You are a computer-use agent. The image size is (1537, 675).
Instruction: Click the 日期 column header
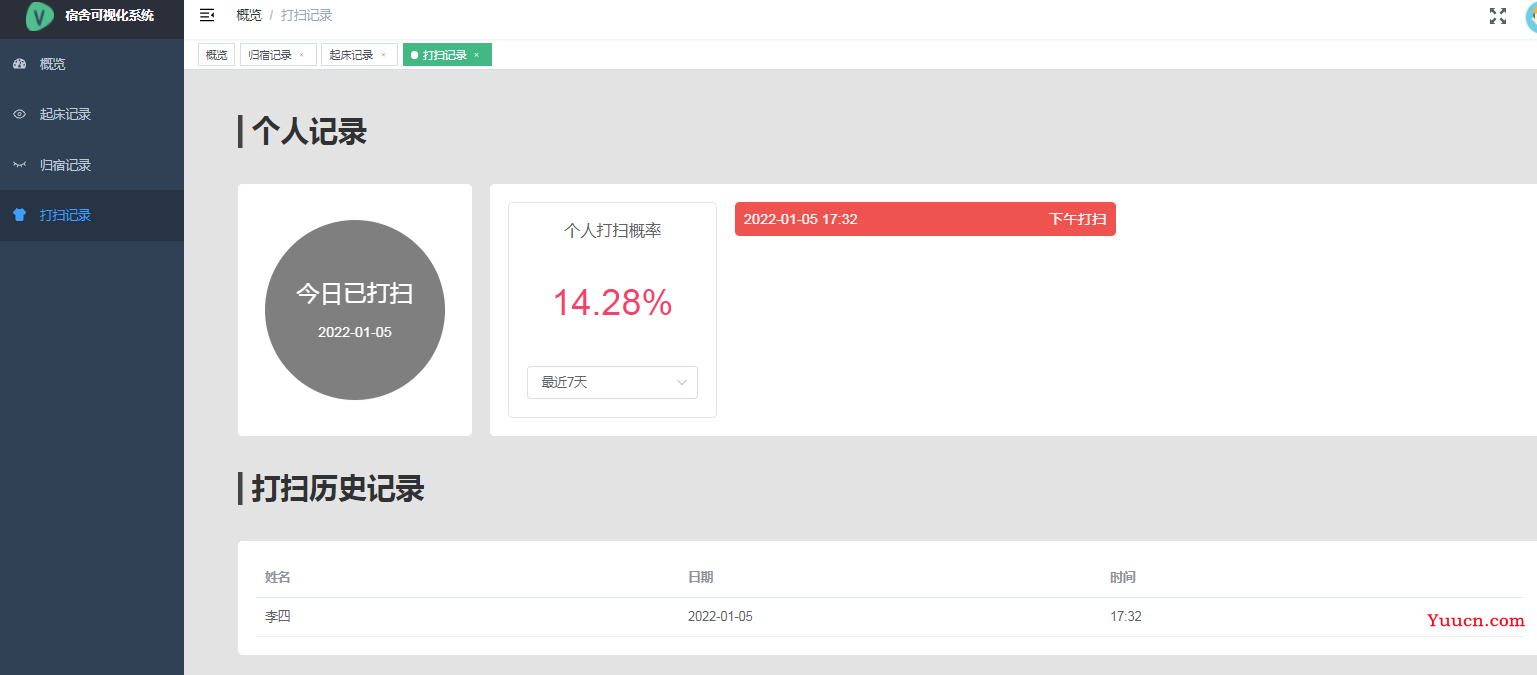click(x=700, y=577)
